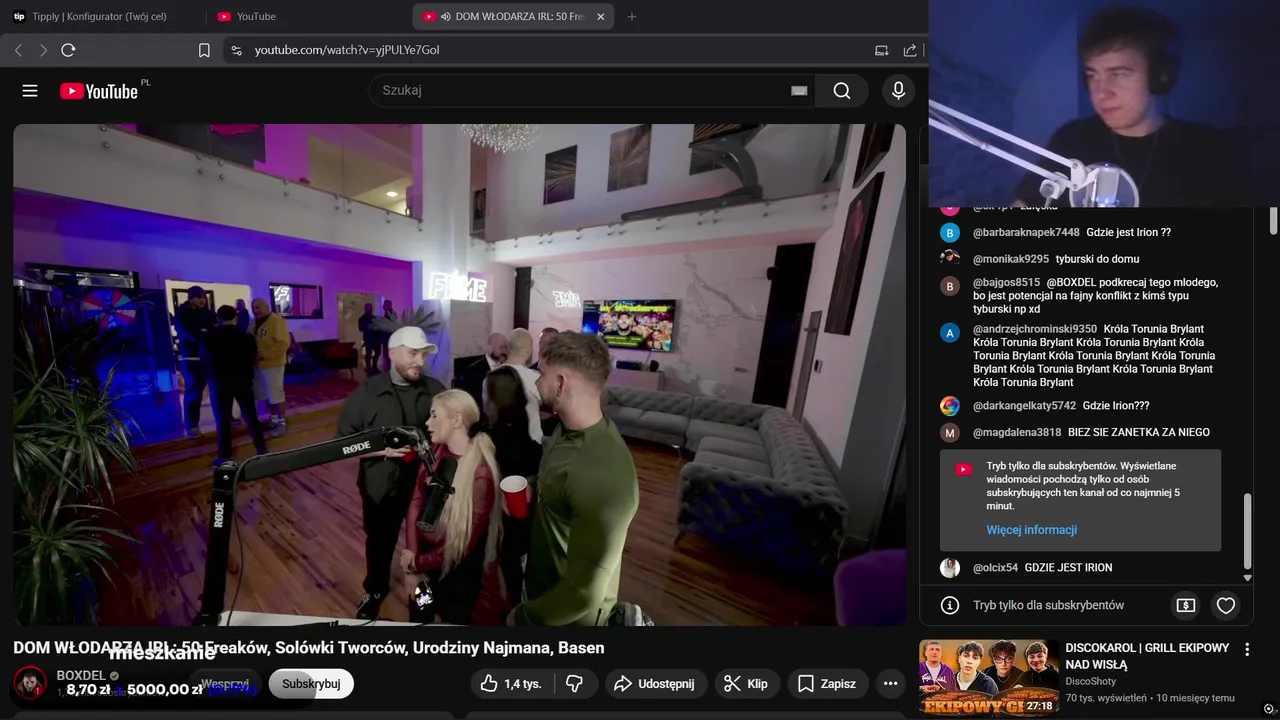
Task: Click username @bajgos8515 in chat
Action: 1006,283
